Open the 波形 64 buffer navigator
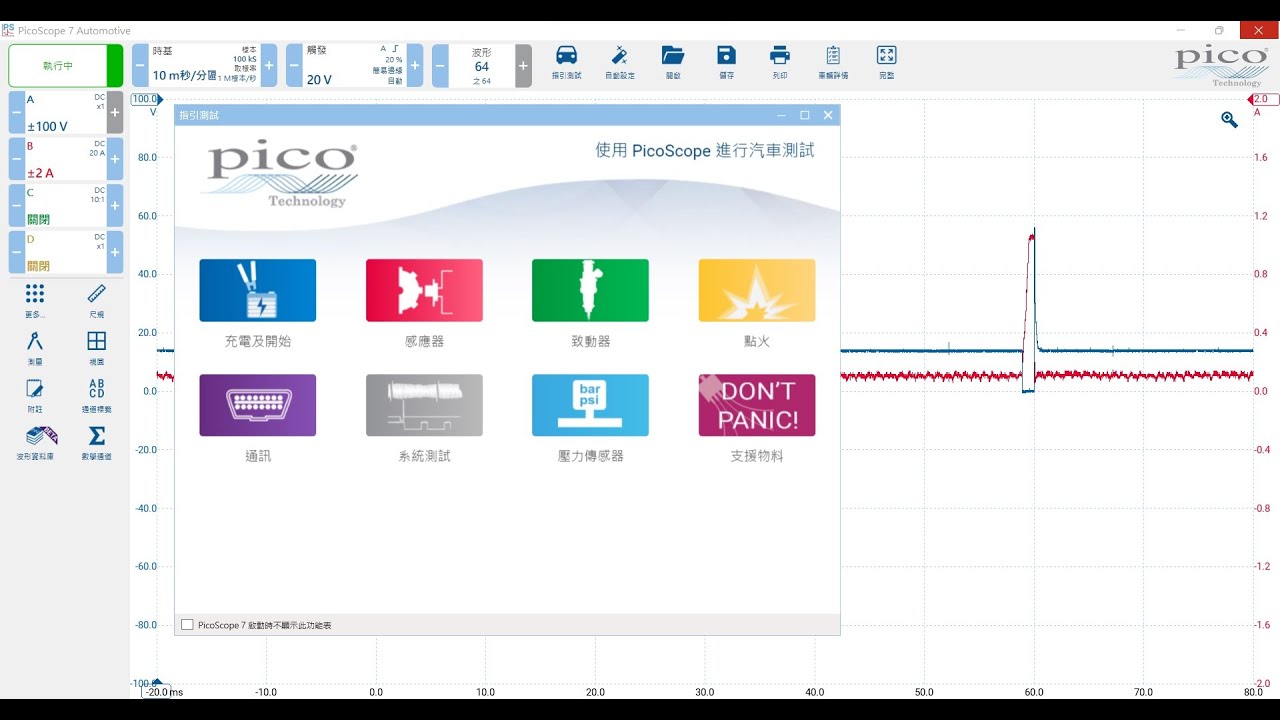 point(482,65)
